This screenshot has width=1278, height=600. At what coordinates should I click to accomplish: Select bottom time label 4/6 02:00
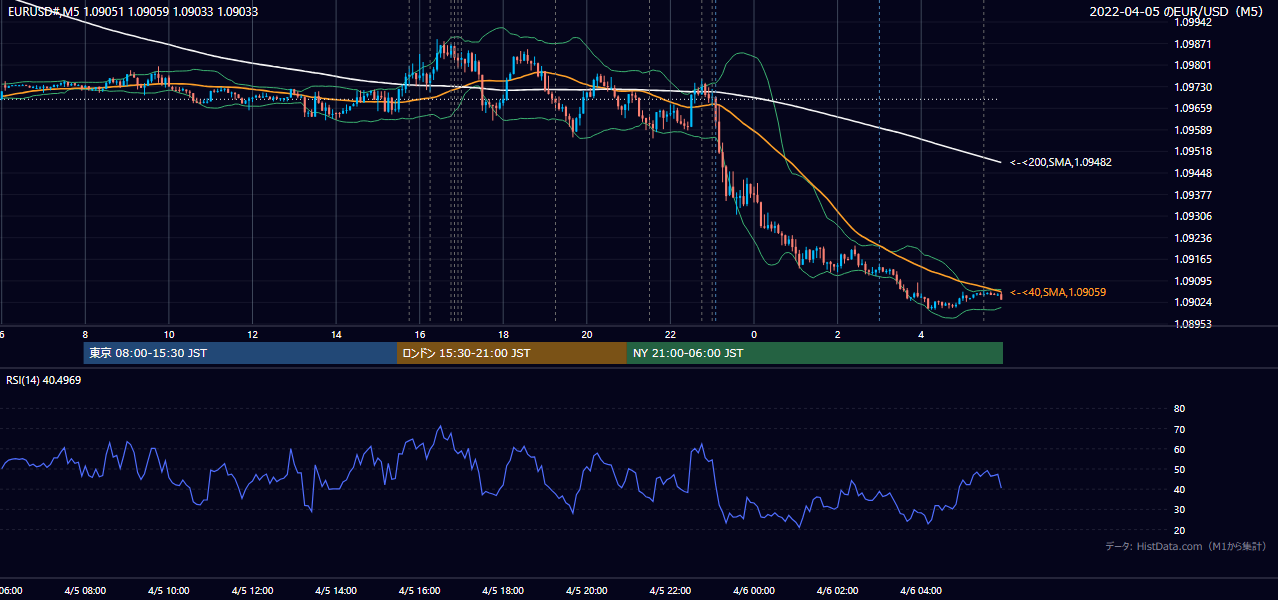pyautogui.click(x=838, y=591)
